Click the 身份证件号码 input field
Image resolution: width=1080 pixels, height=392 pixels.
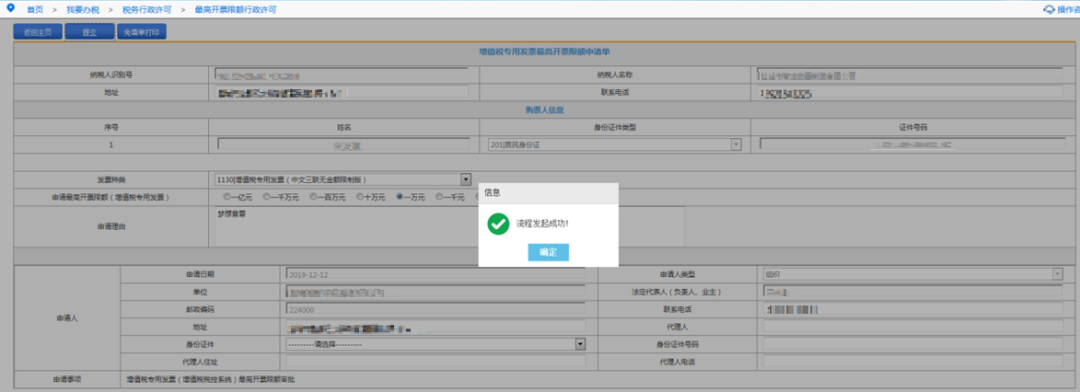click(x=913, y=344)
